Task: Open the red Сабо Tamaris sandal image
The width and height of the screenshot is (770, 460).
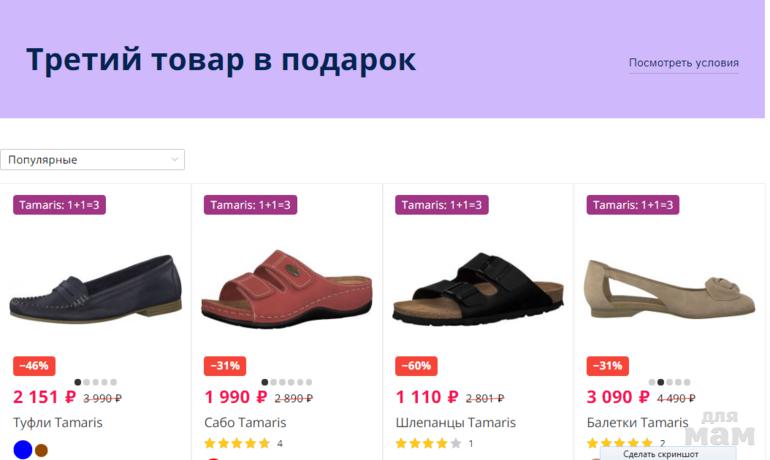Action: coord(286,289)
